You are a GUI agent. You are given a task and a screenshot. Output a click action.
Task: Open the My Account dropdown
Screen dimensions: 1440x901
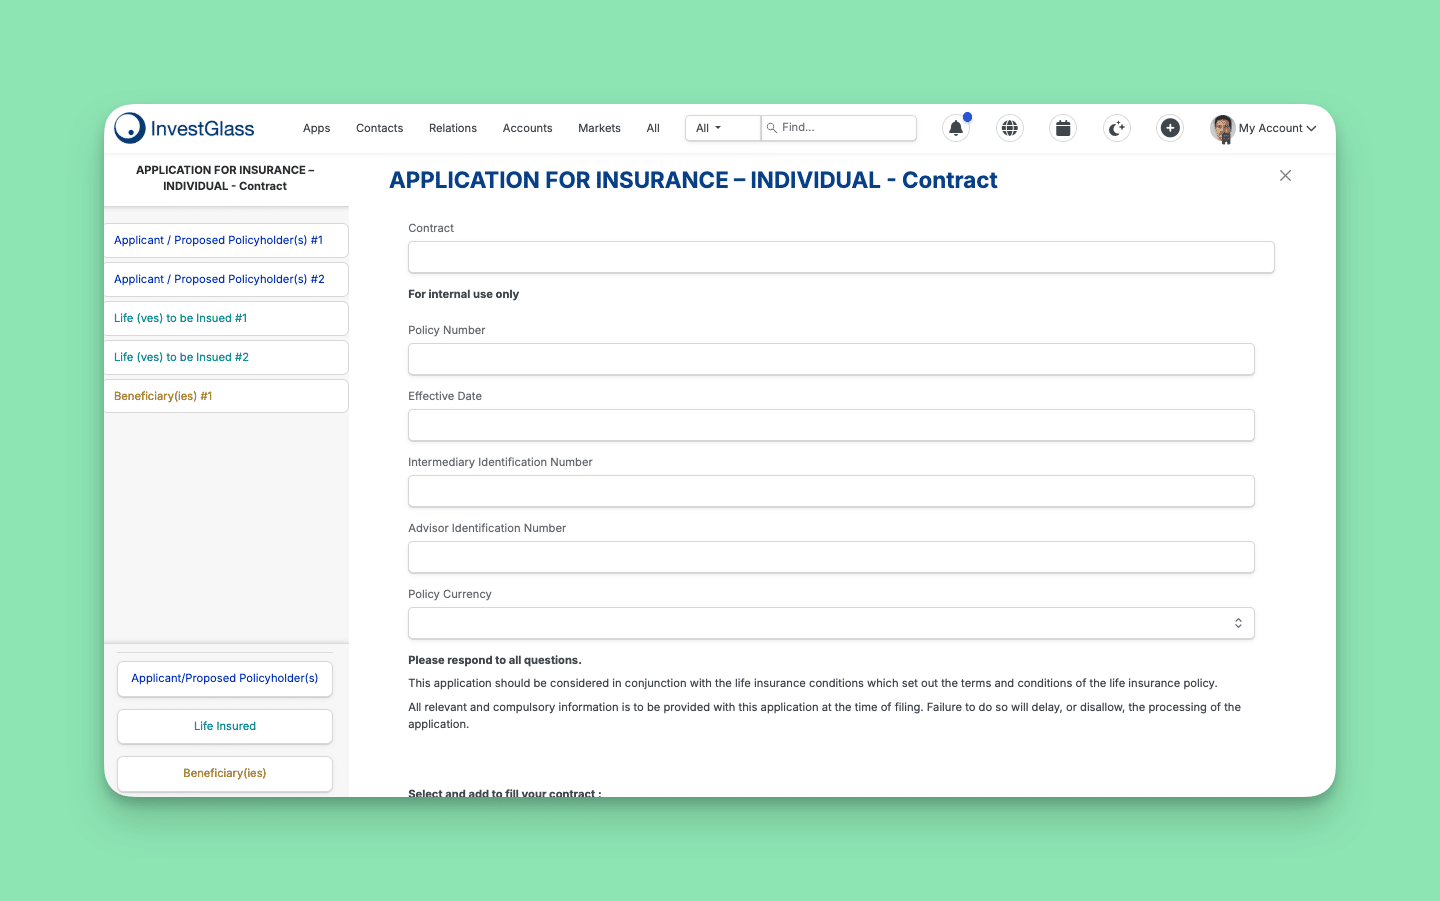pyautogui.click(x=1277, y=128)
